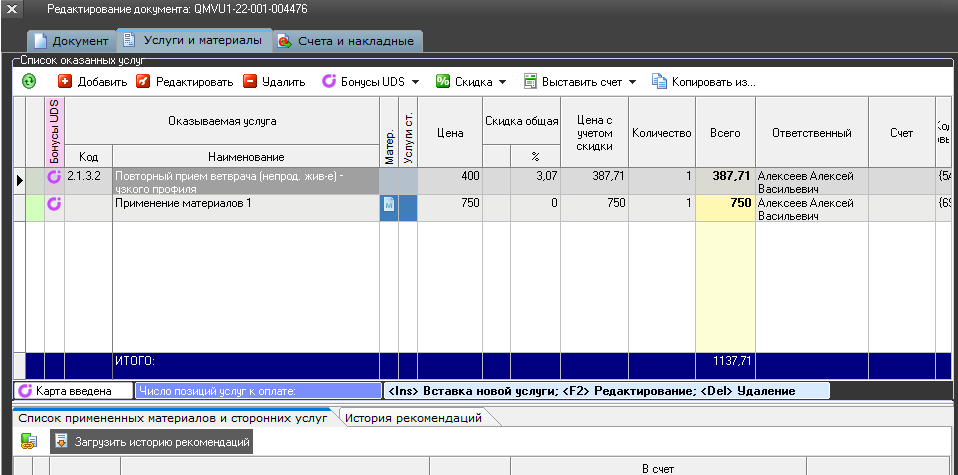Close the document editing window
Screen dimensions: 958x475
point(14,9)
